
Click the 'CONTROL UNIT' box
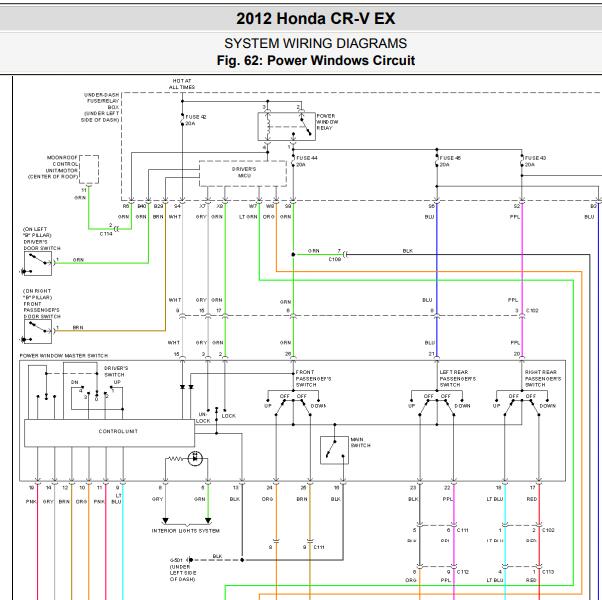[109, 433]
